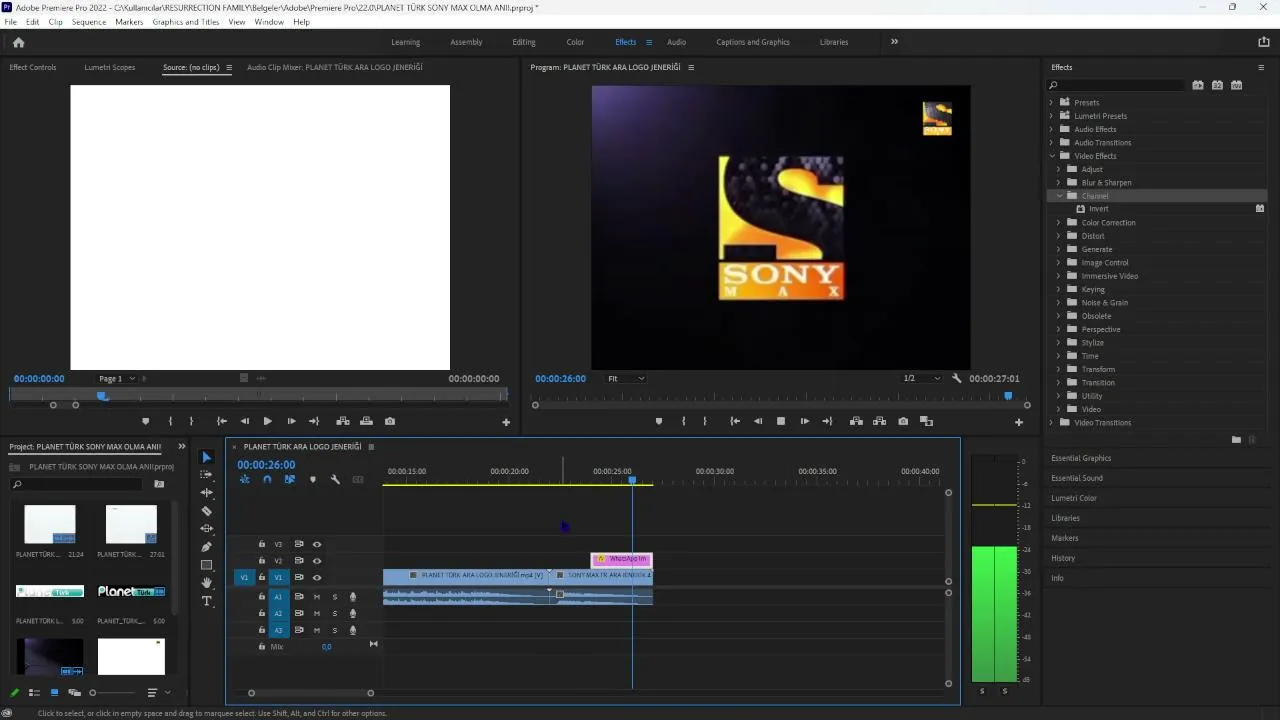Open the Fit zoom level dropdown

tap(626, 379)
